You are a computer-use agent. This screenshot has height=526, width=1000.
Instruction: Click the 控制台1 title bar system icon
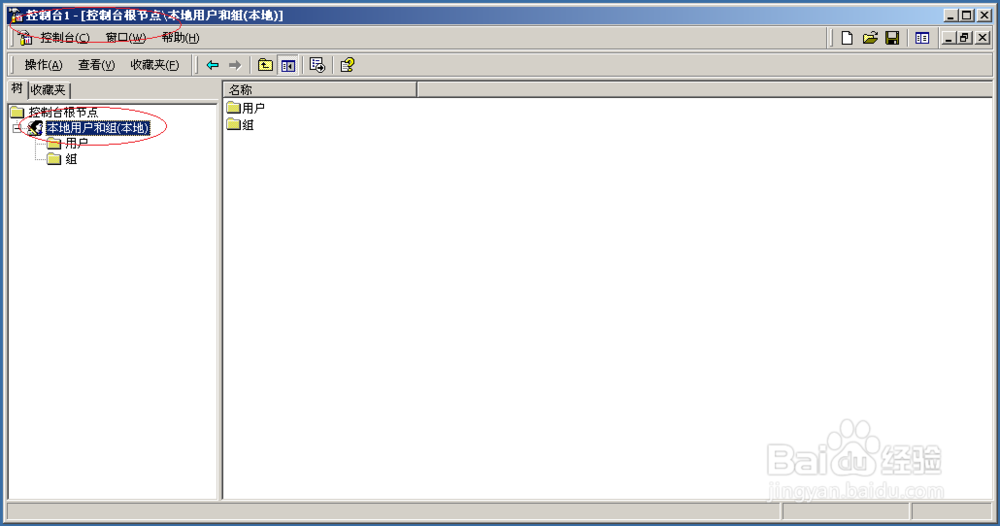click(17, 15)
